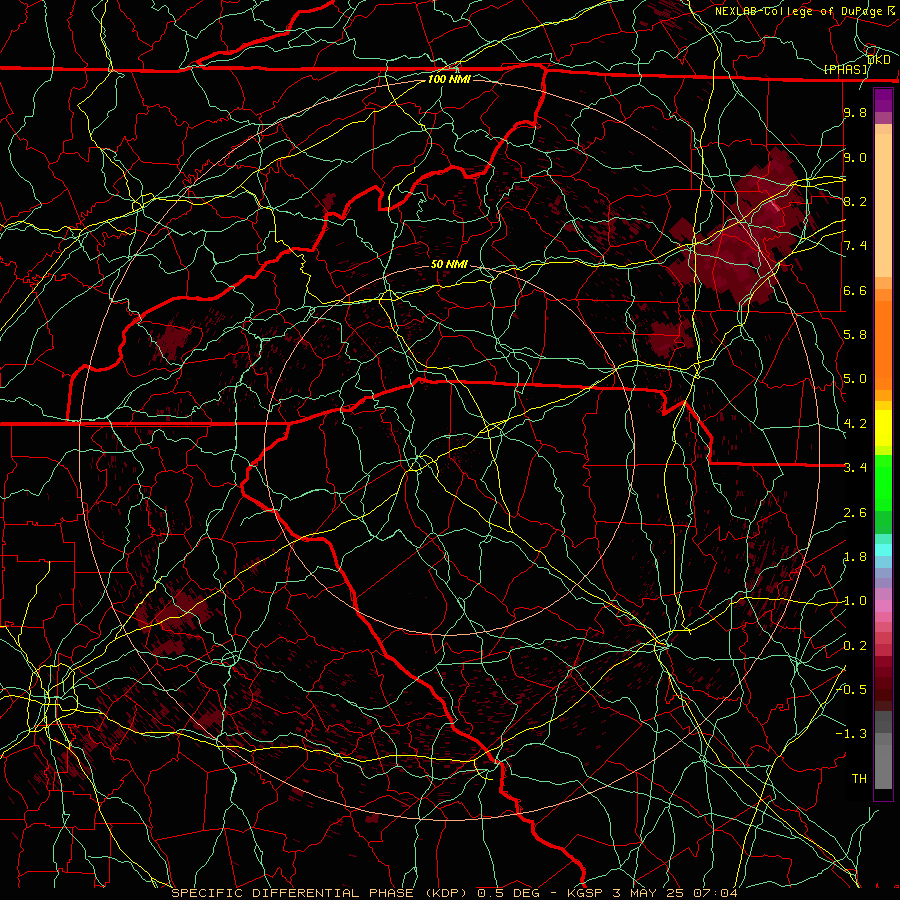
Task: Pick the yellow band of the color bar
Action: 883,428
